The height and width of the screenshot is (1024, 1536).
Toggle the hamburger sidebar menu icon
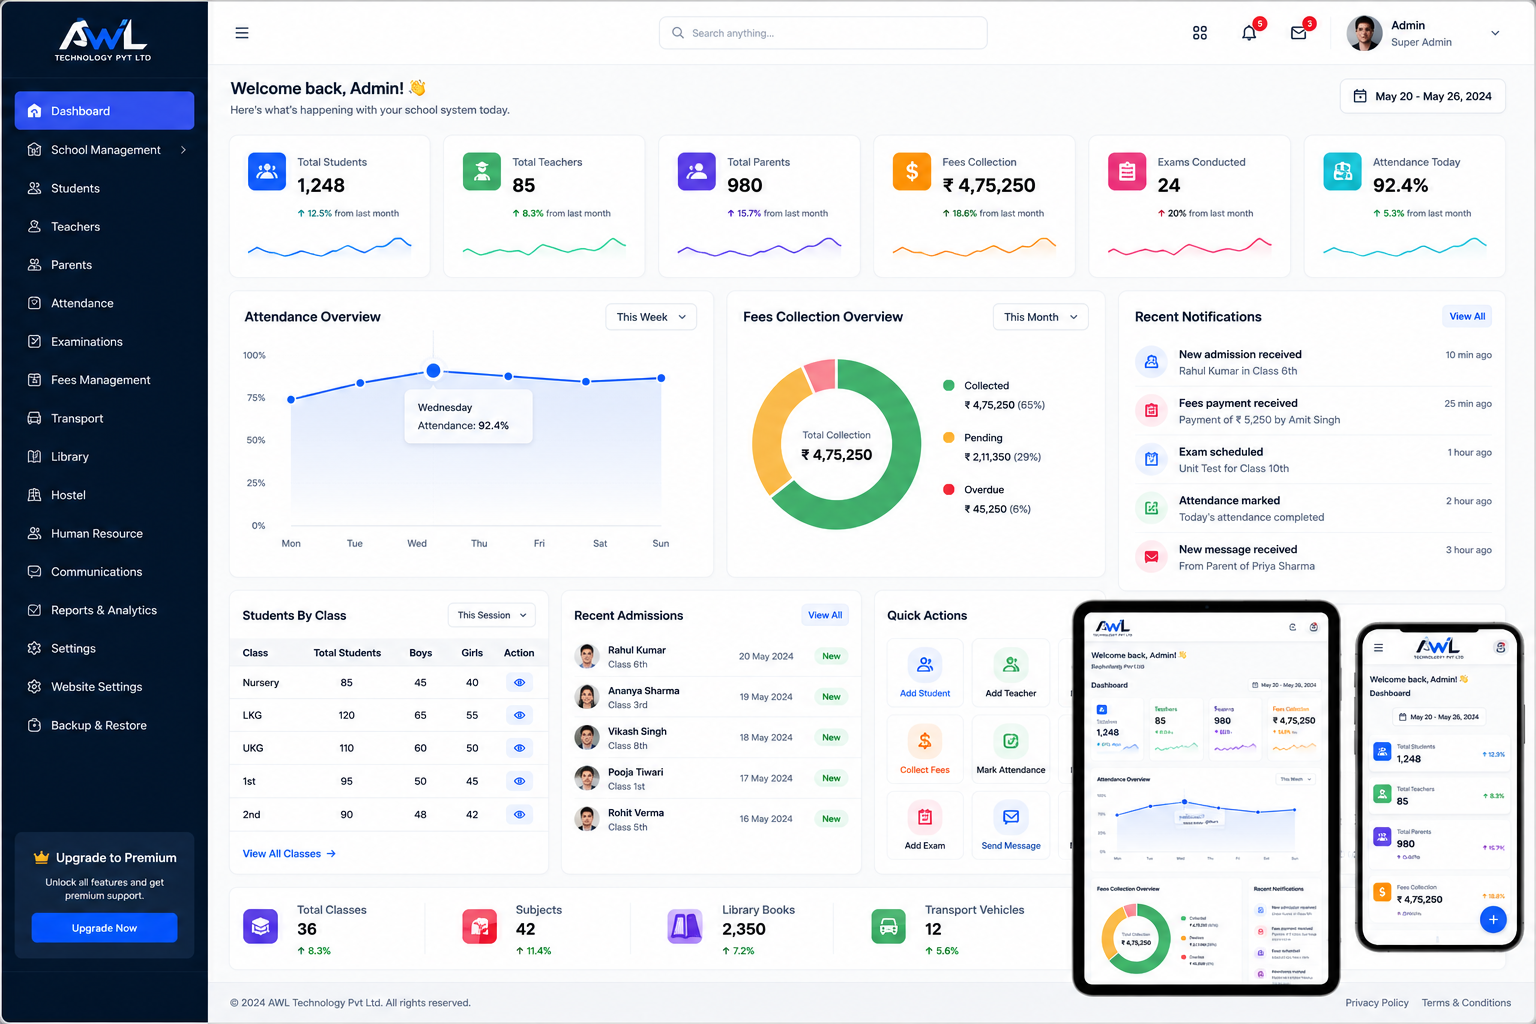242,33
